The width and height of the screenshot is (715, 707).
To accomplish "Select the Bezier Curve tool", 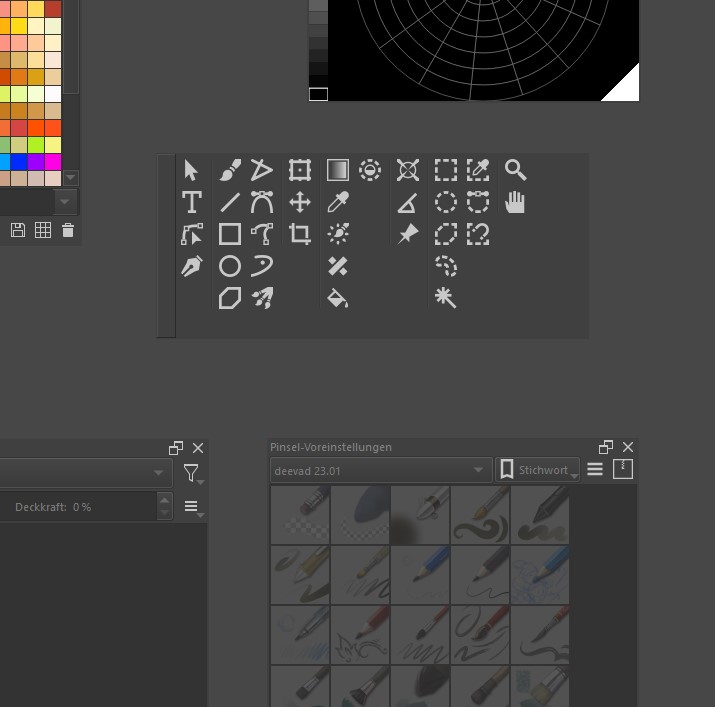I will click(x=262, y=202).
